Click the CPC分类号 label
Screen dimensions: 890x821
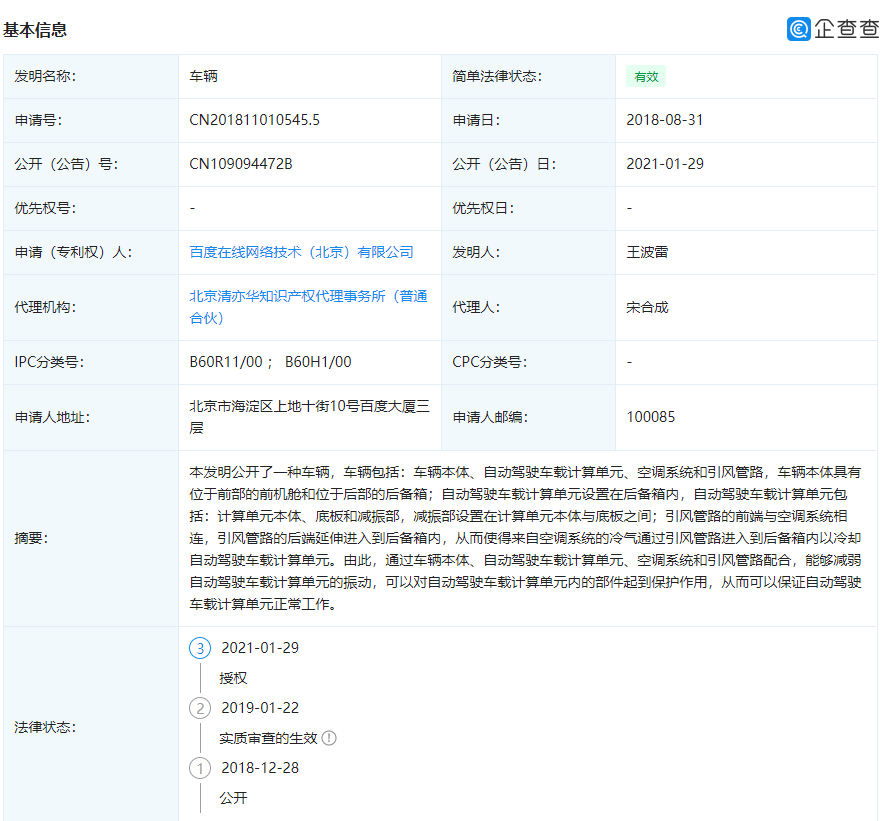[x=490, y=362]
